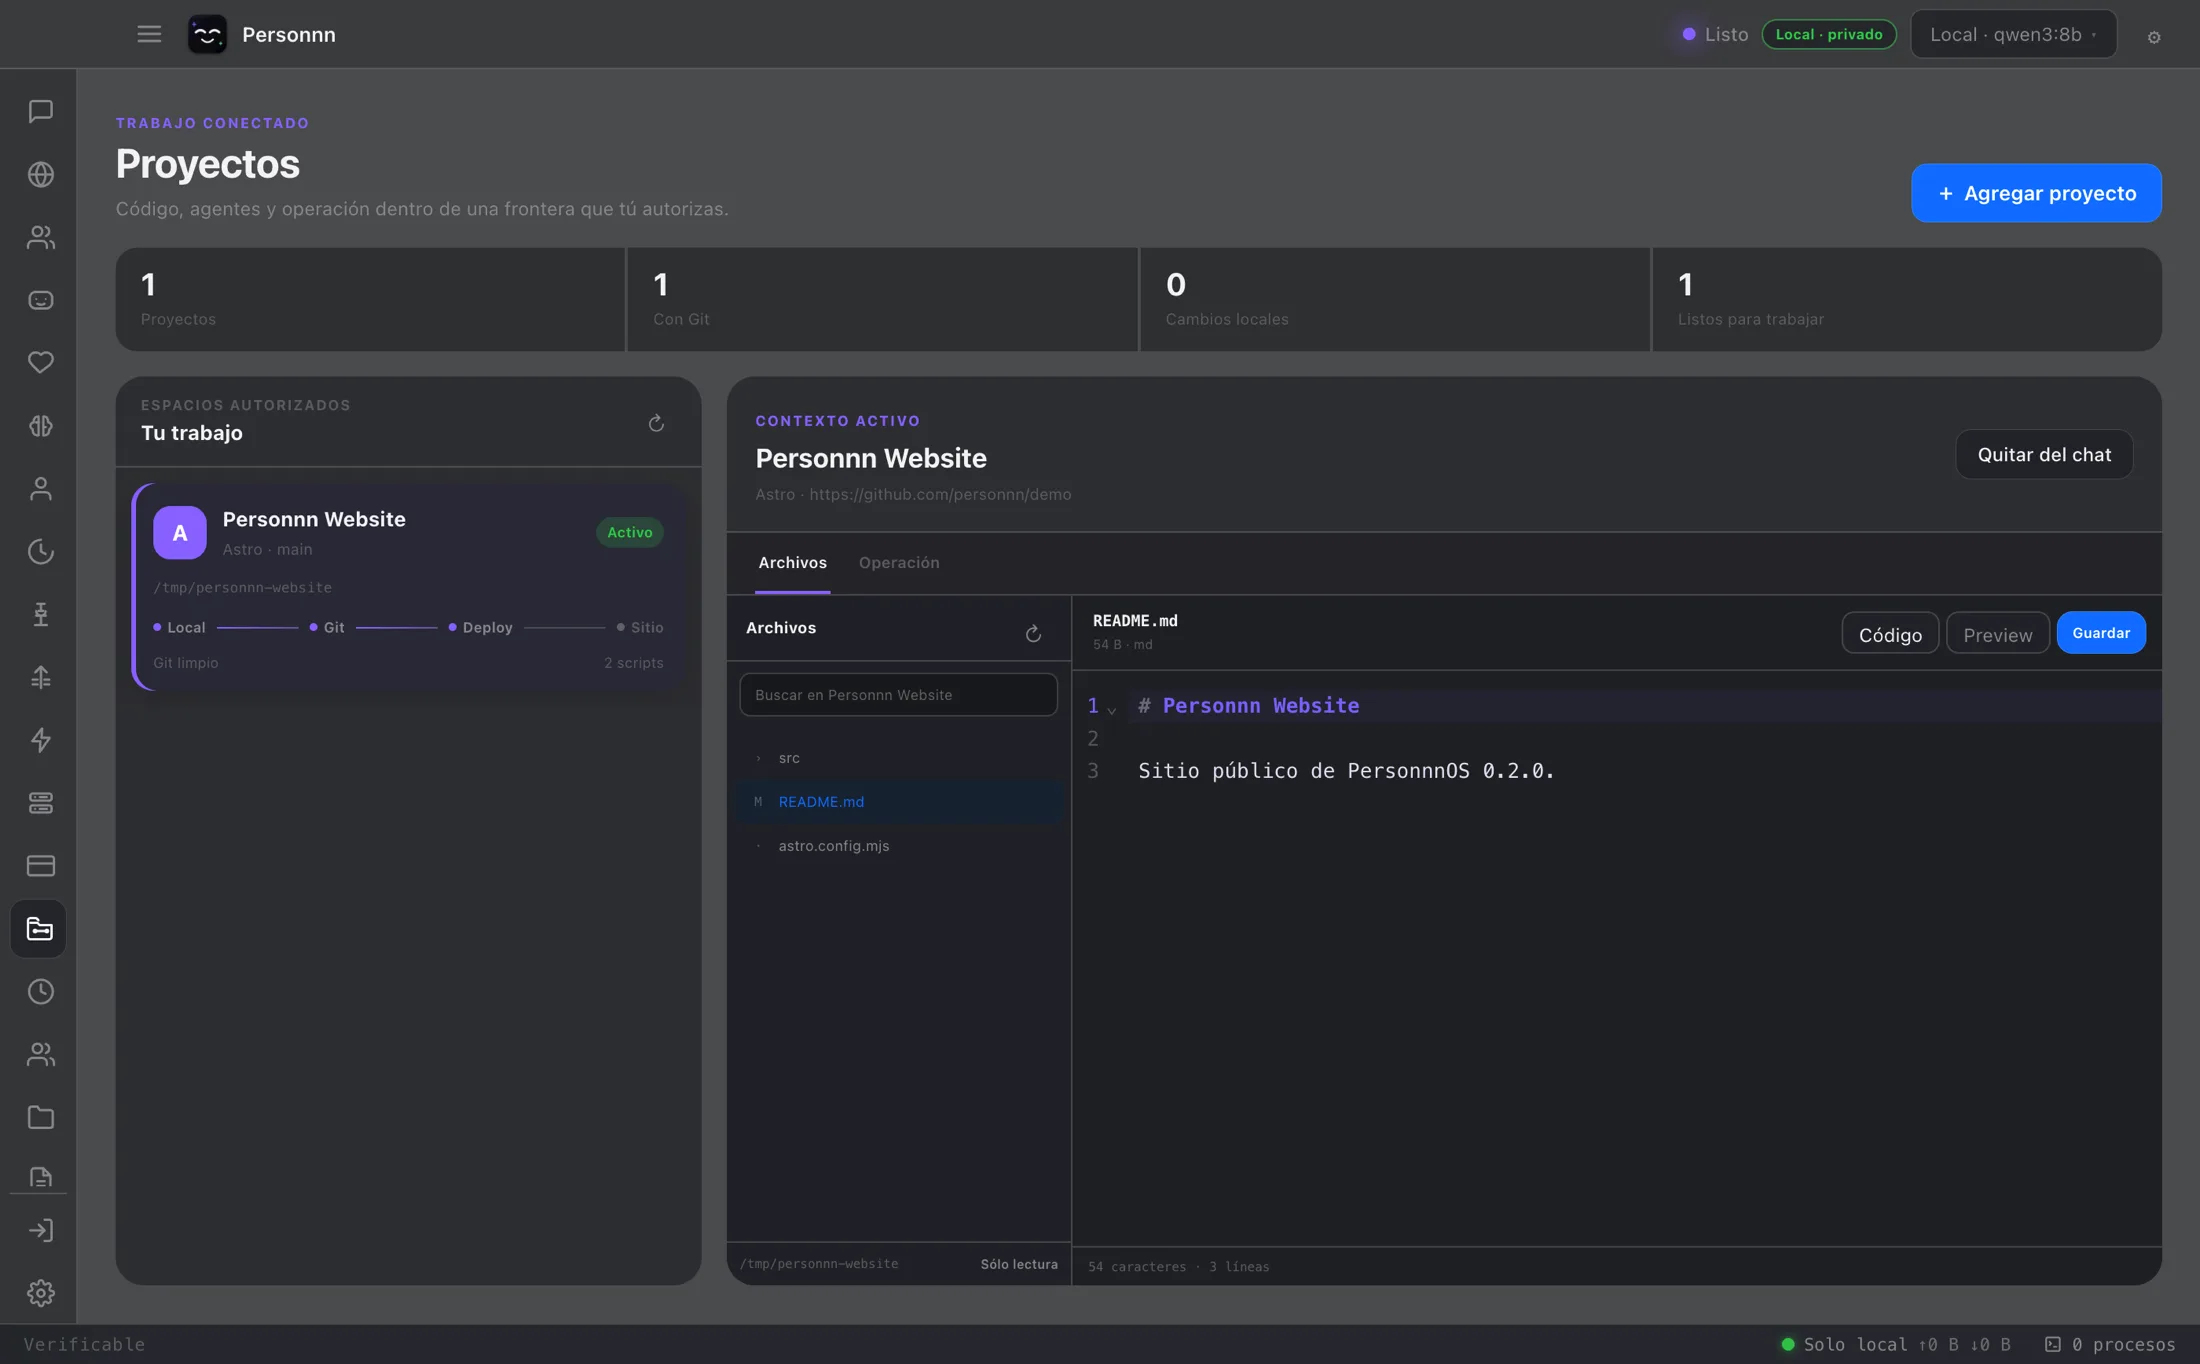
Task: Click the Git pipeline step
Action: [x=327, y=627]
